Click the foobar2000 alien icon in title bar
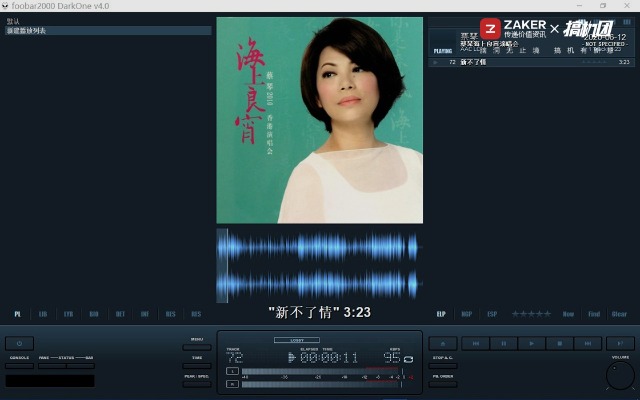This screenshot has height=400, width=640. (5, 6)
